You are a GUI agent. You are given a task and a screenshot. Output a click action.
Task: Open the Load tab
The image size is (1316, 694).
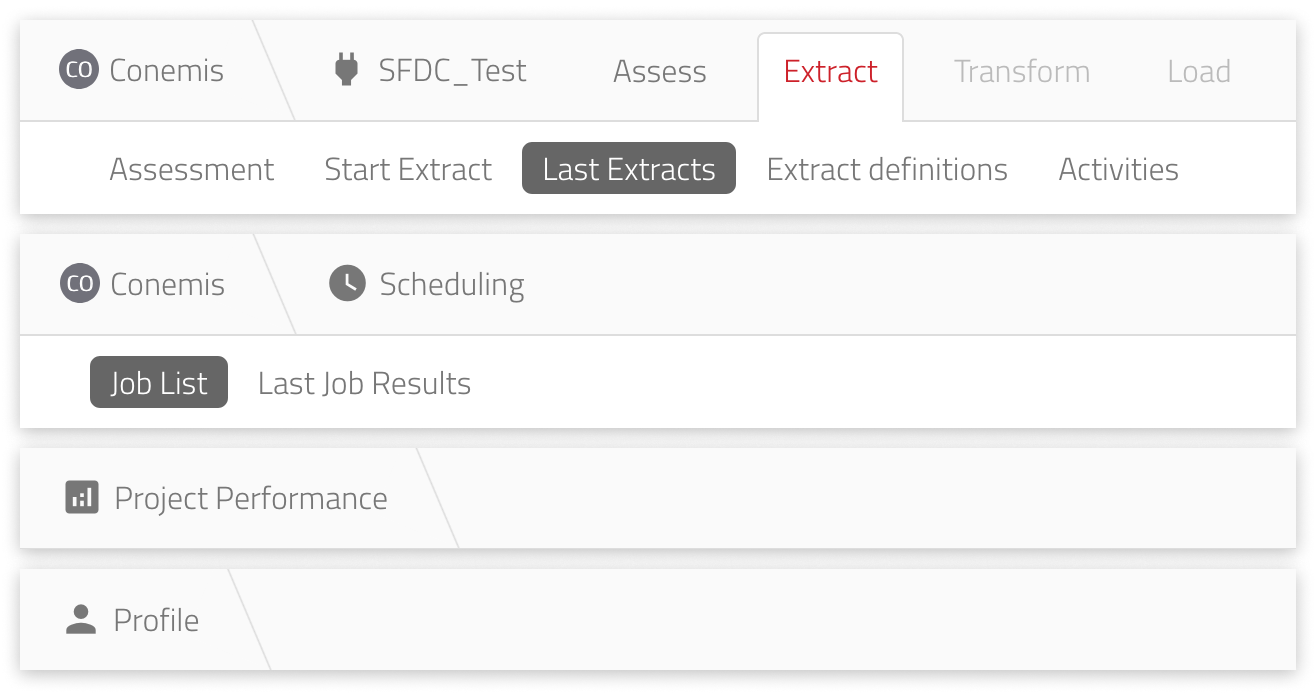click(x=1198, y=71)
